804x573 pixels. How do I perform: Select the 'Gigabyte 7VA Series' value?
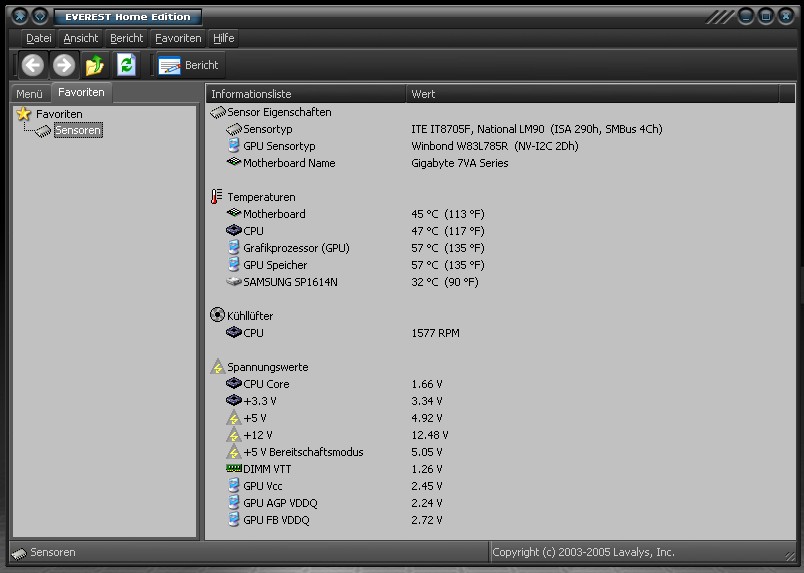[460, 163]
